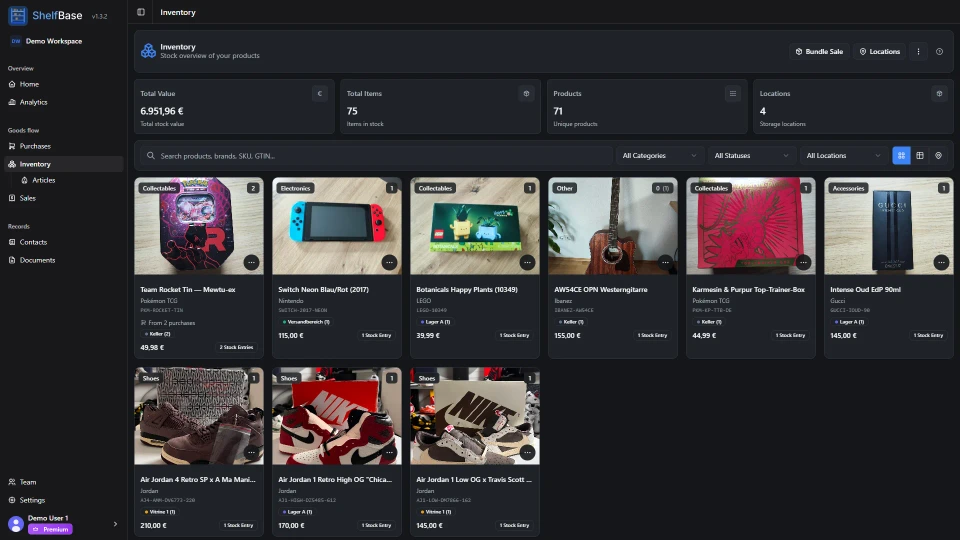Expand the All Statuses dropdown
Image resolution: width=960 pixels, height=540 pixels.
(751, 156)
